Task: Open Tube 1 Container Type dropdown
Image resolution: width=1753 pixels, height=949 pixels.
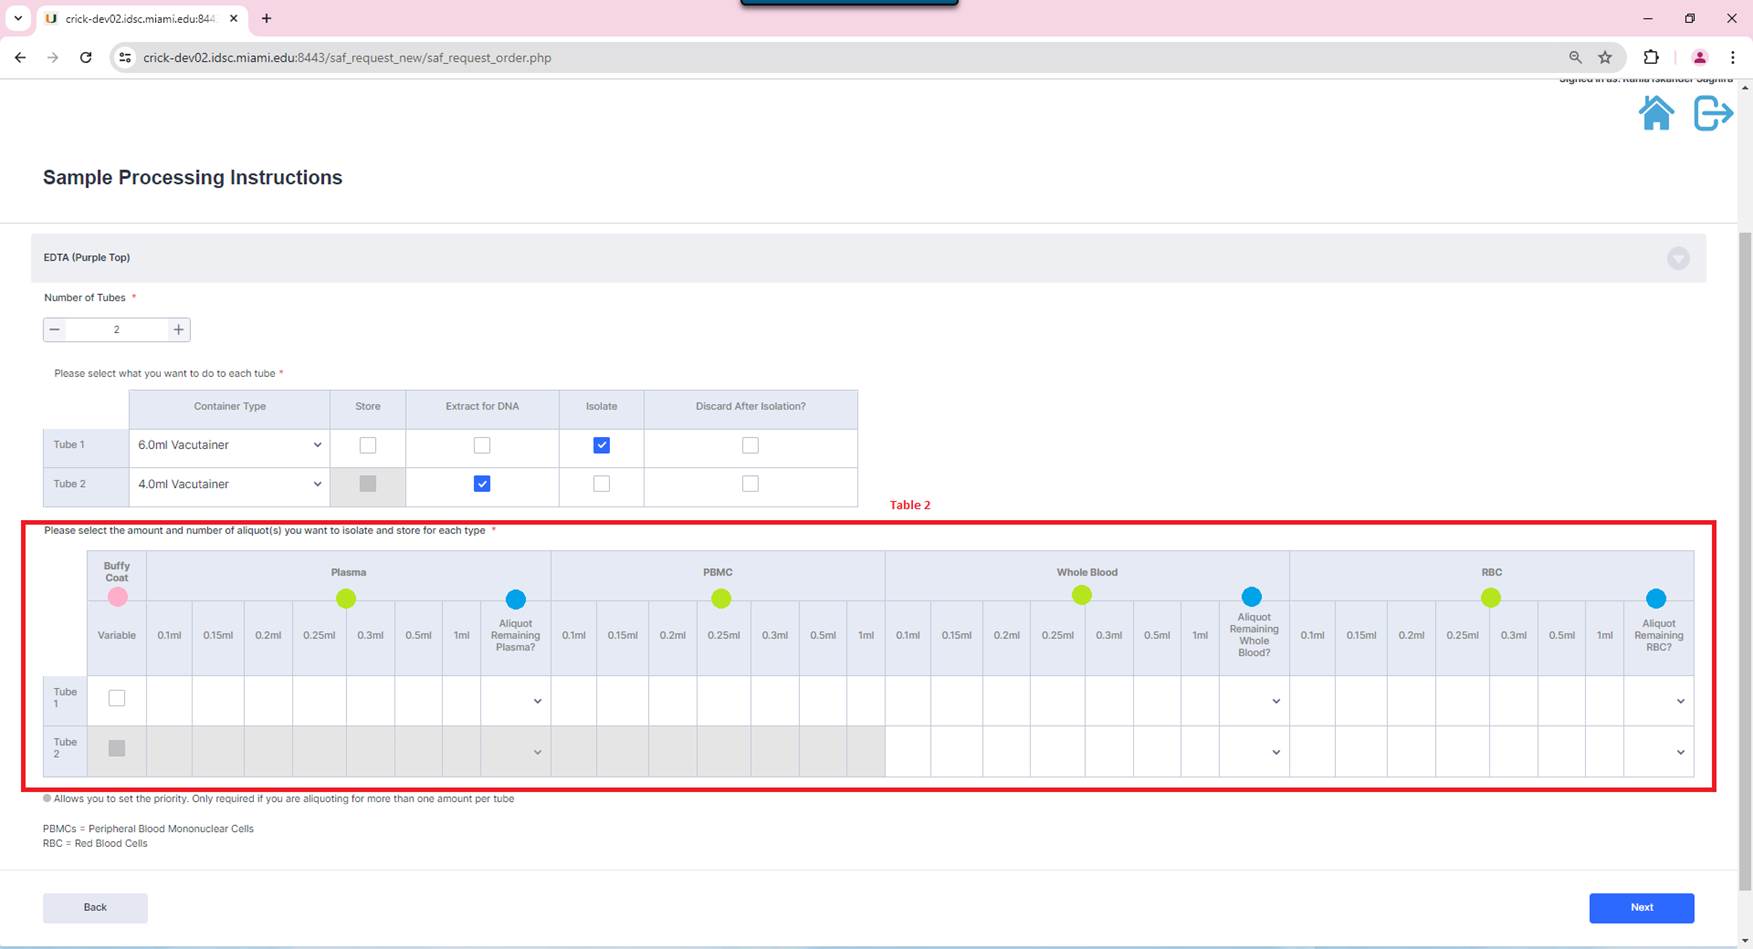Action: pos(230,445)
